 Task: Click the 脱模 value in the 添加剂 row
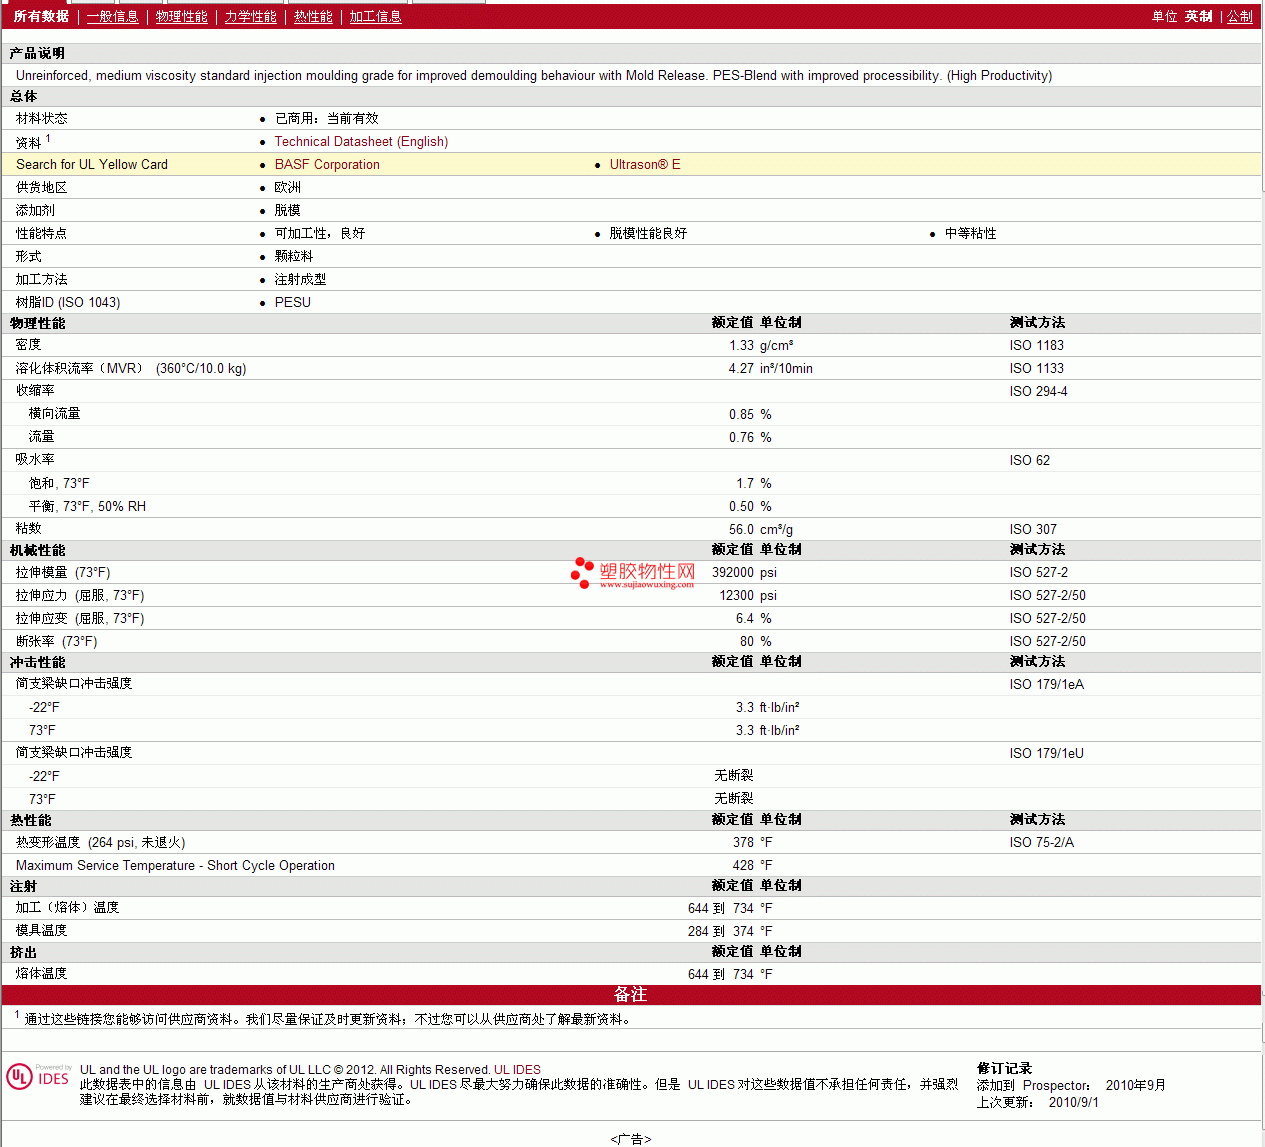[x=288, y=211]
